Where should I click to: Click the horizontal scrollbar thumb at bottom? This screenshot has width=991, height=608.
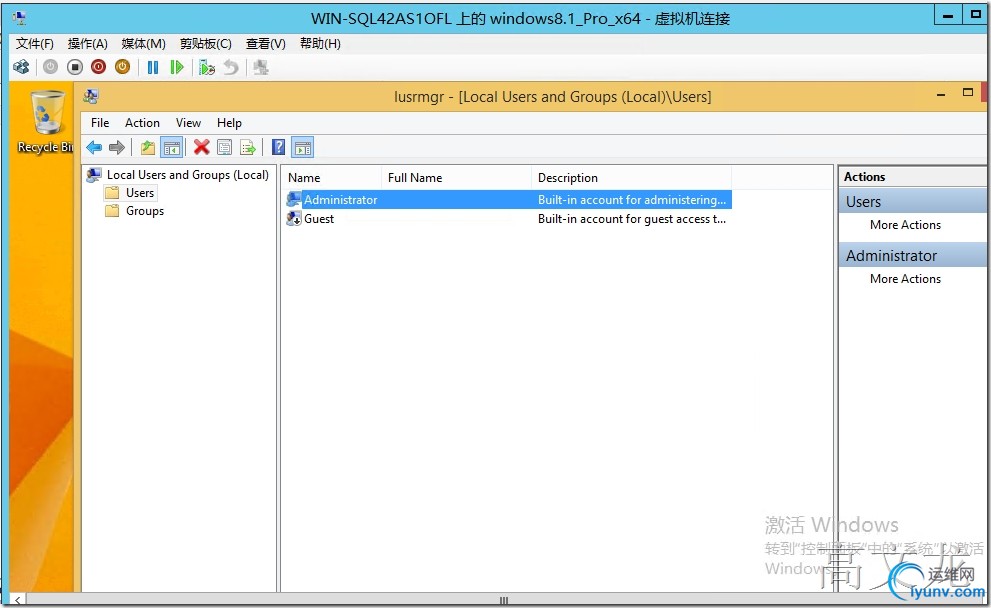(x=504, y=599)
